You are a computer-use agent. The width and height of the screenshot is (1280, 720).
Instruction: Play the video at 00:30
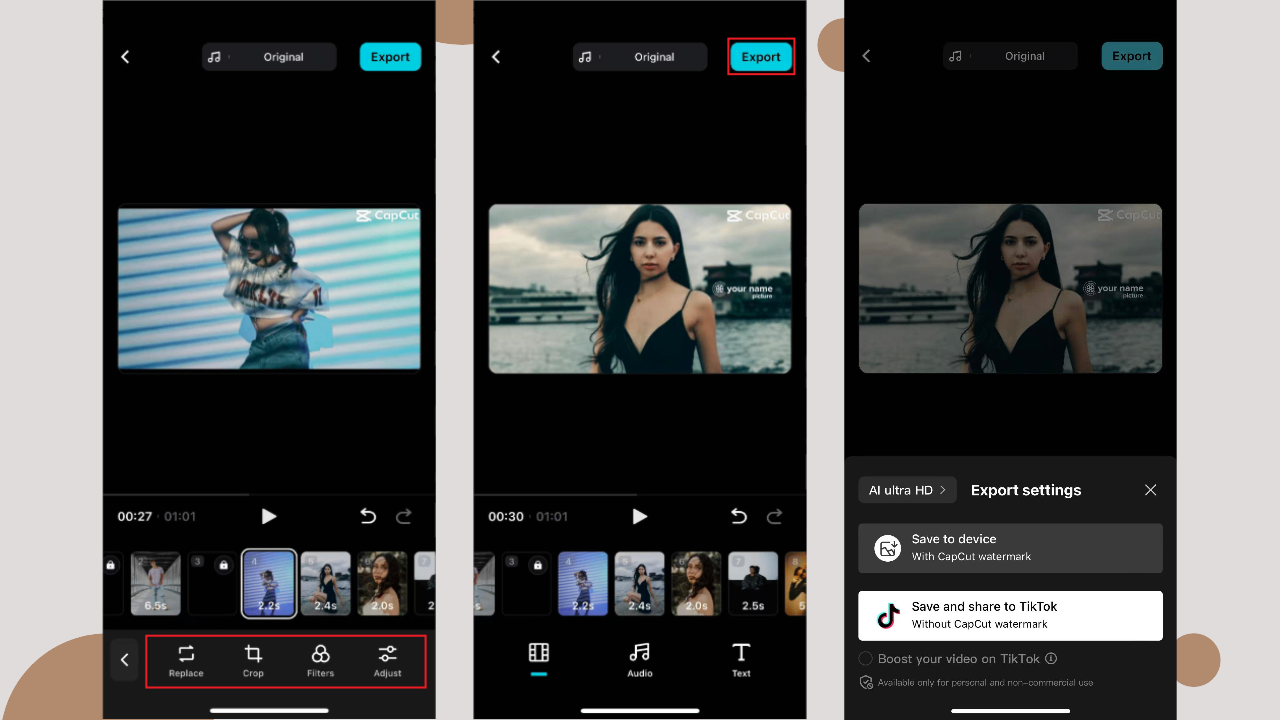[x=639, y=516]
